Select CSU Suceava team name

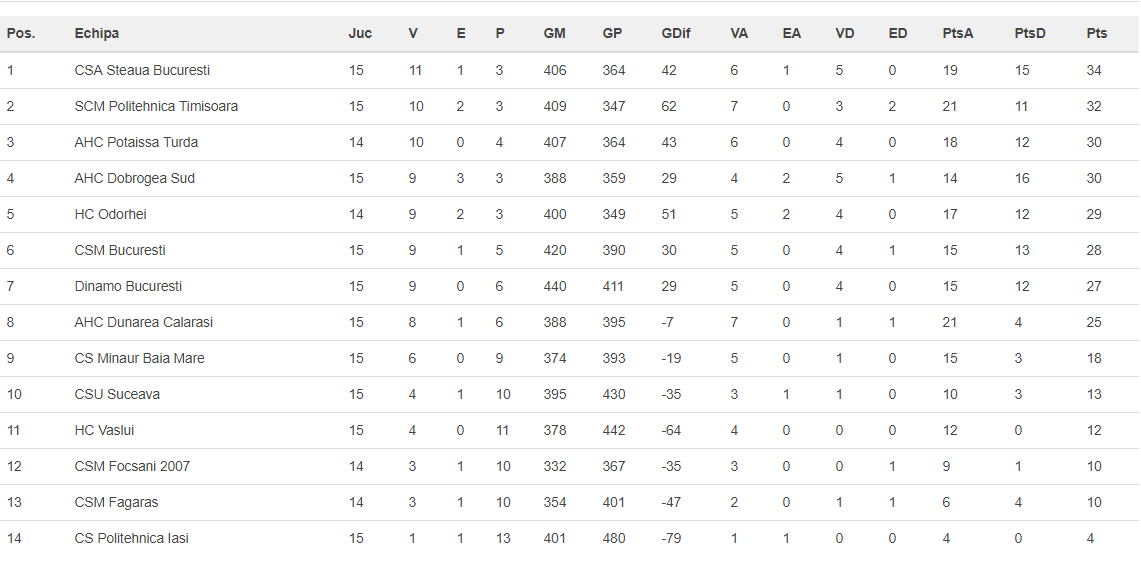[117, 394]
